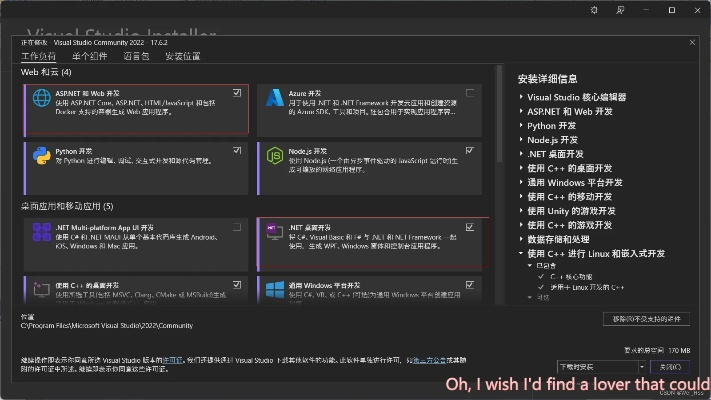Toggle the .NET 桌面开发 workload checkbox
Screen dimensions: 711x400
[x=470, y=227]
